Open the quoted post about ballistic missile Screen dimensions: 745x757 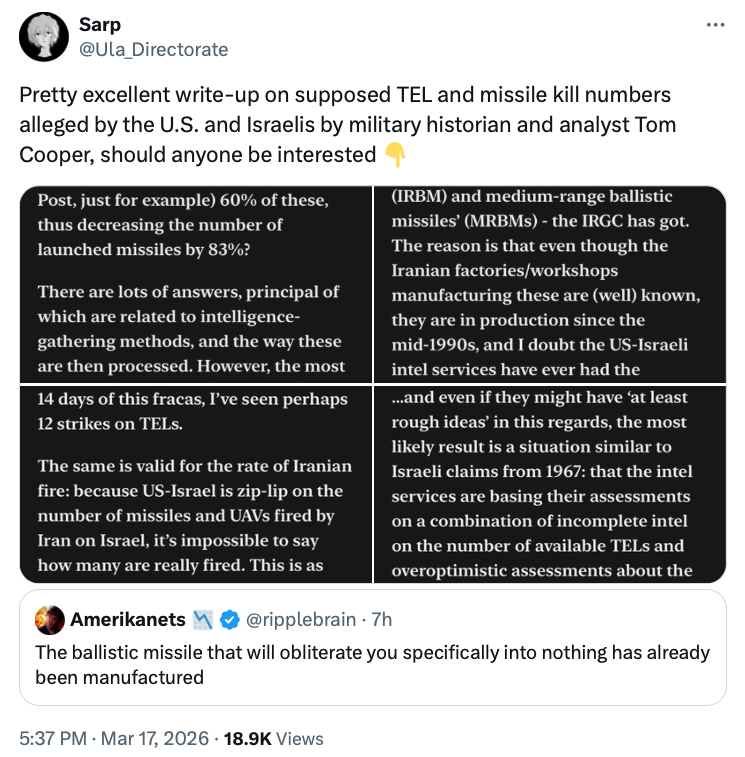click(x=372, y=665)
